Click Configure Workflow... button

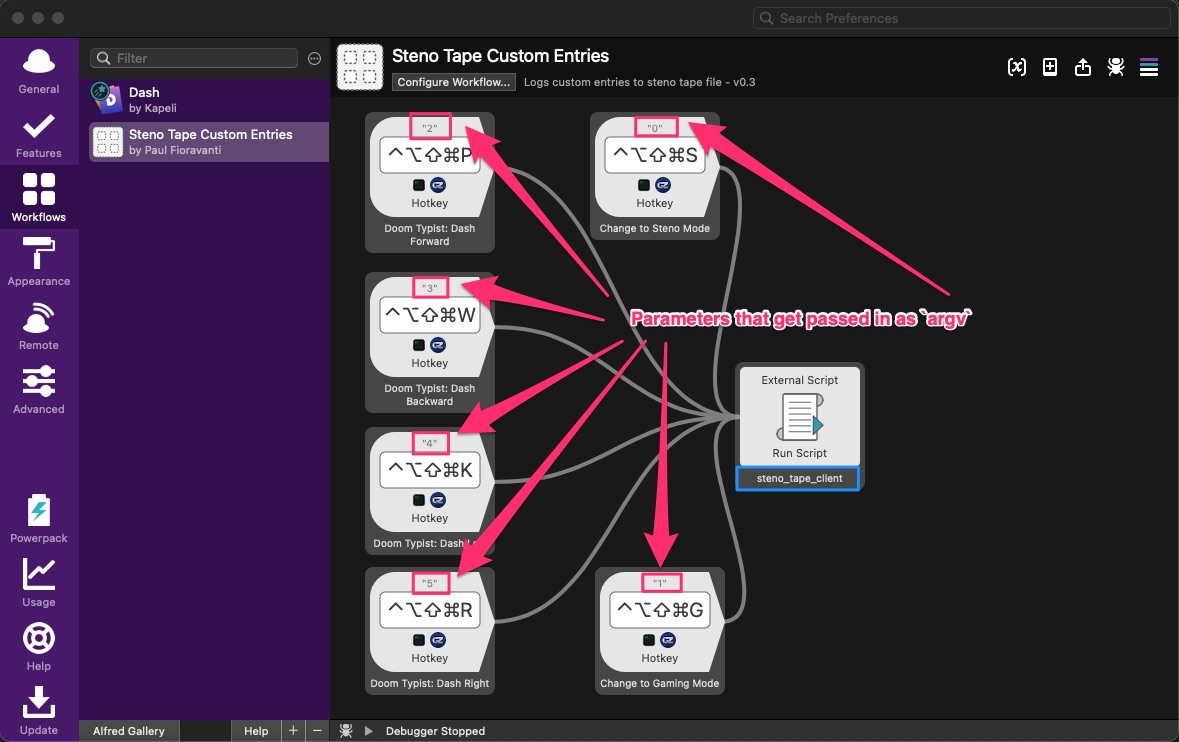tap(454, 82)
